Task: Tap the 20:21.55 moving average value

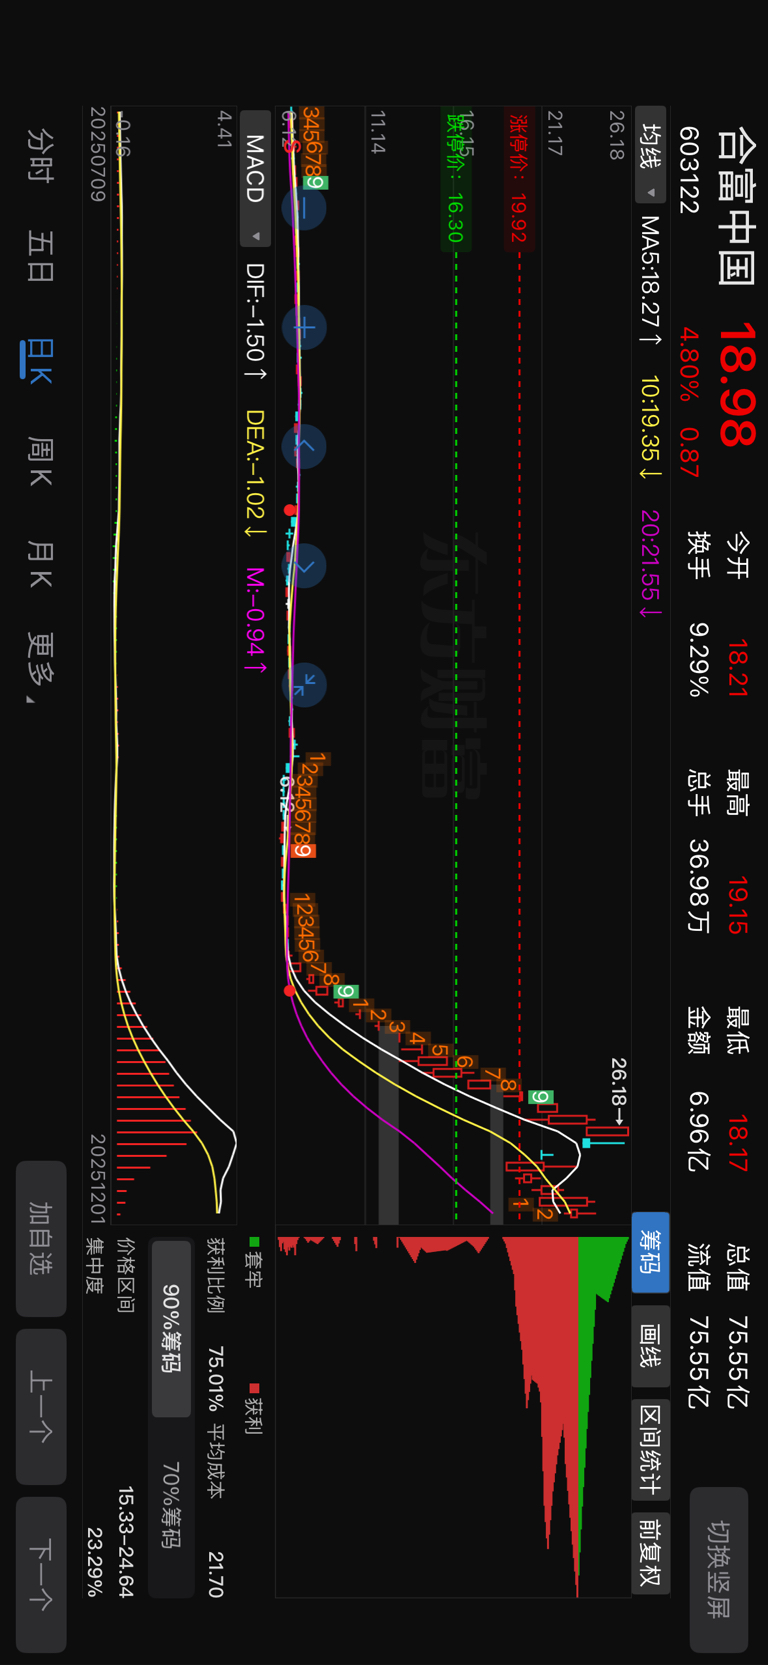Action: 650,564
